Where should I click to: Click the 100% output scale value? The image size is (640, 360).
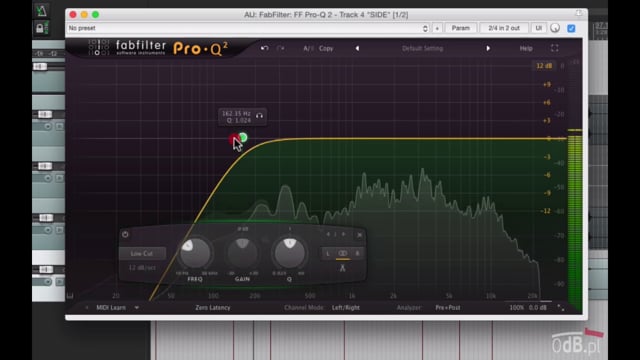[x=516, y=307]
